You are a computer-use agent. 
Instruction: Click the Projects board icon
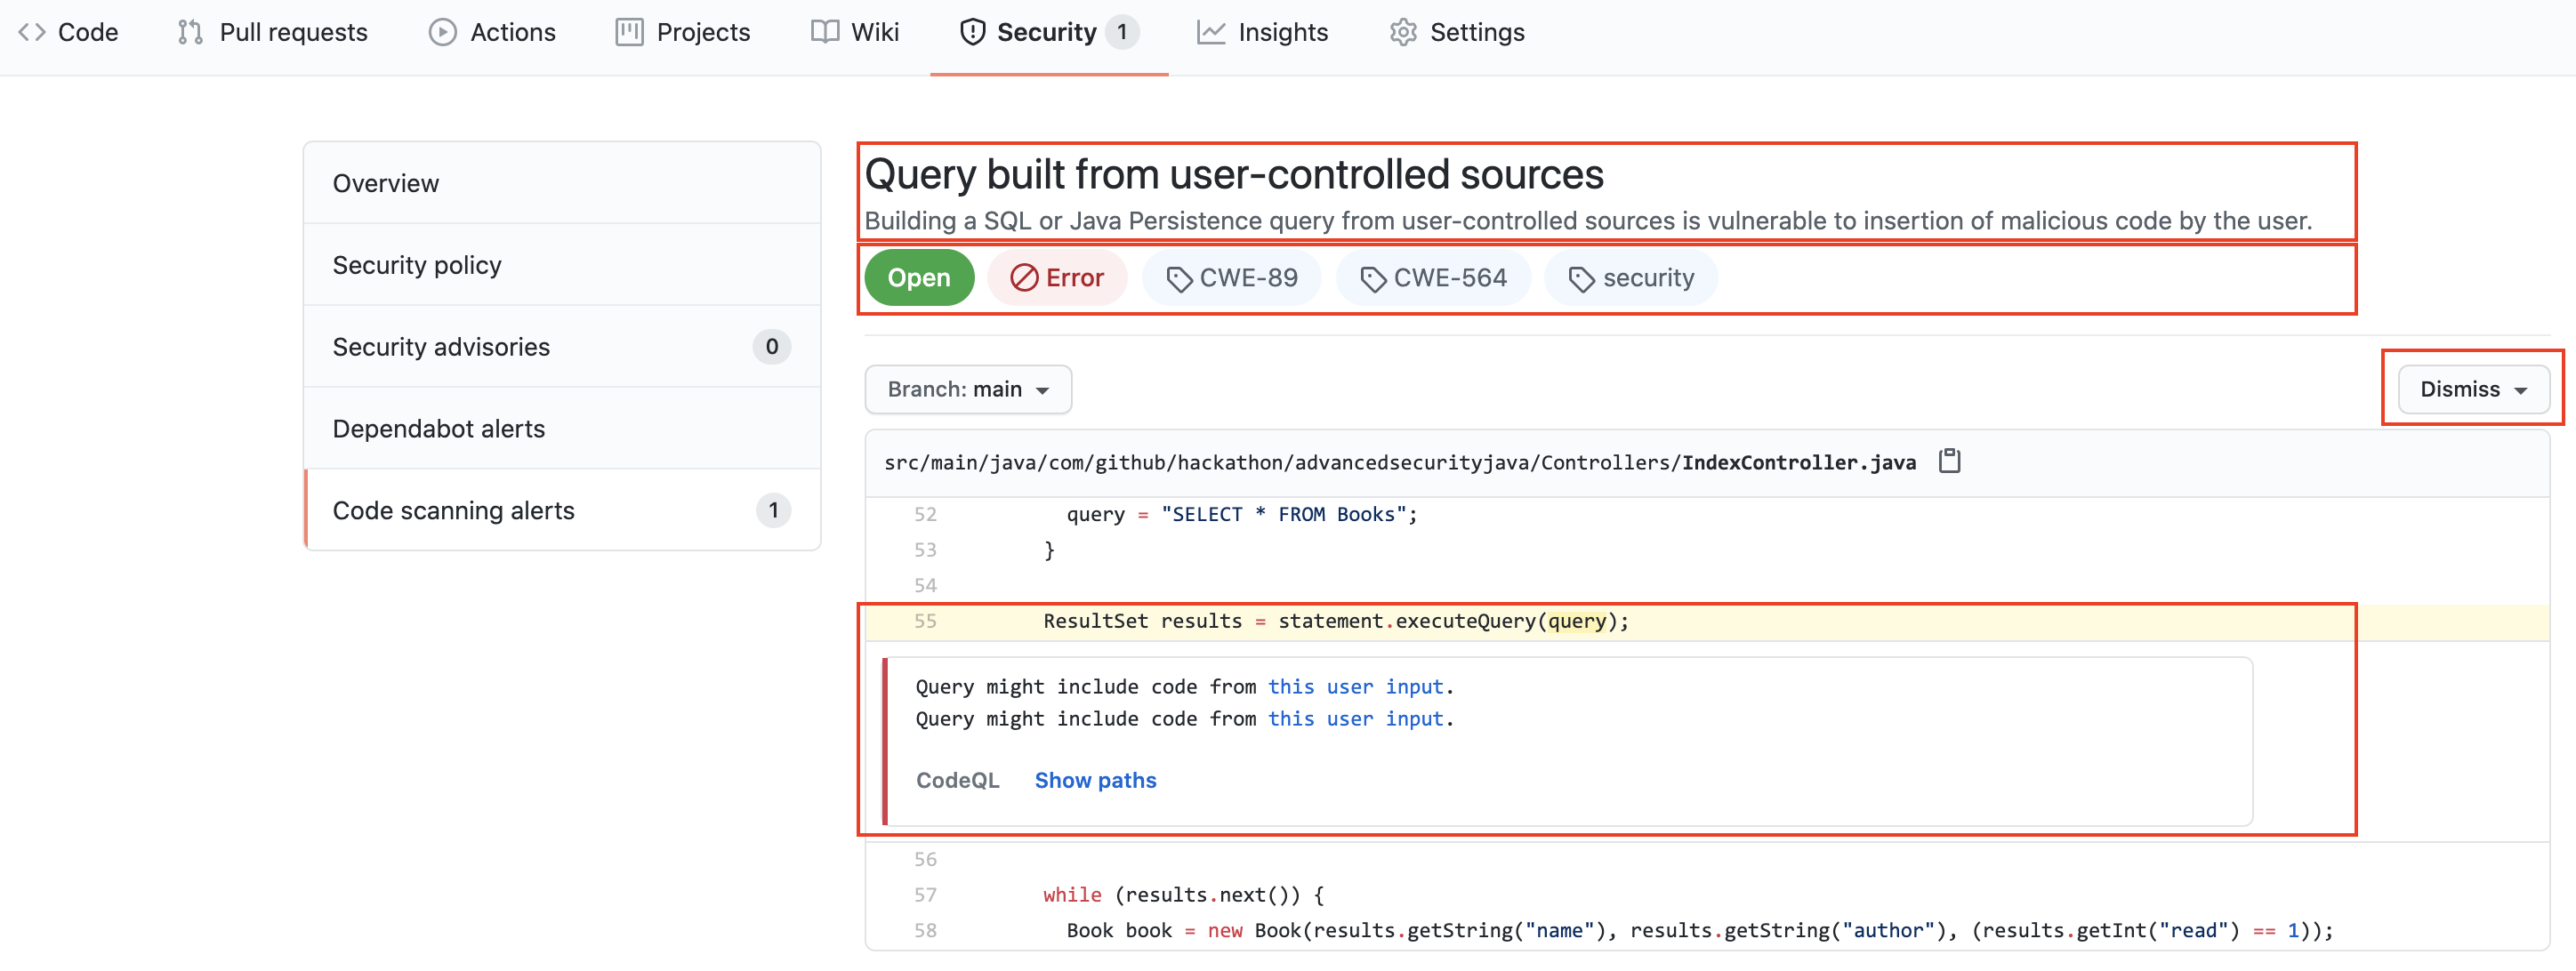point(629,32)
